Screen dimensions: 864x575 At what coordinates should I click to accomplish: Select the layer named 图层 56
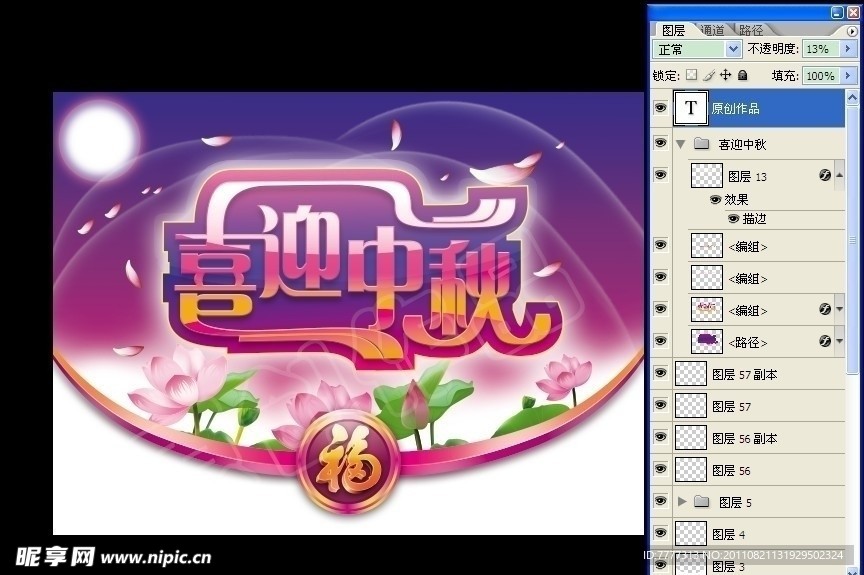click(x=731, y=470)
